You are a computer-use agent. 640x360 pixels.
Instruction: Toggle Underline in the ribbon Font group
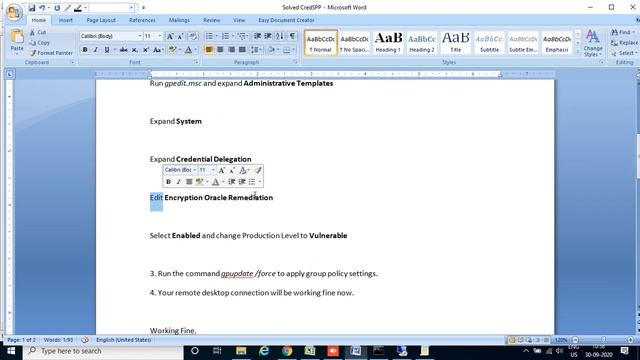(x=107, y=50)
